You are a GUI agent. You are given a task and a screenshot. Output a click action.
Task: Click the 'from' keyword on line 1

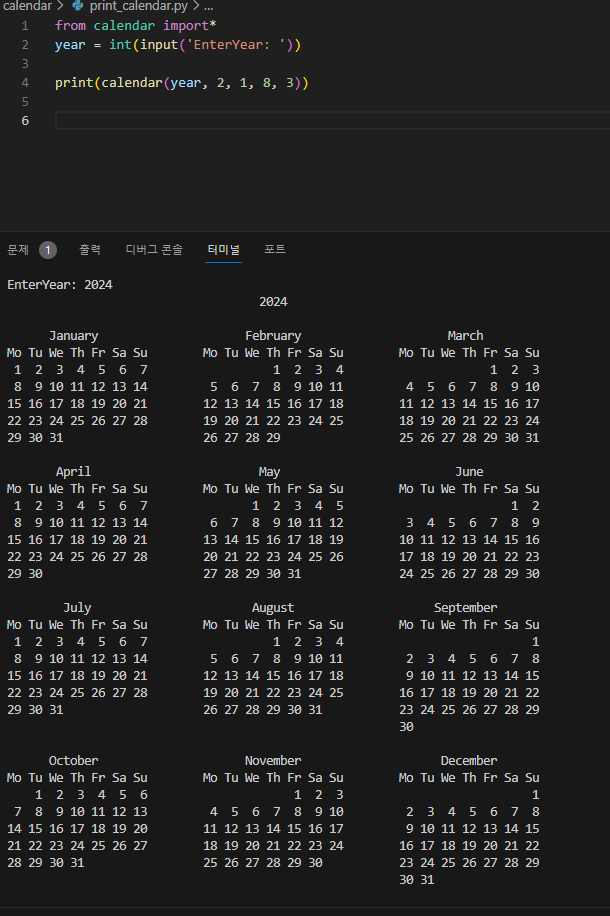(x=70, y=26)
